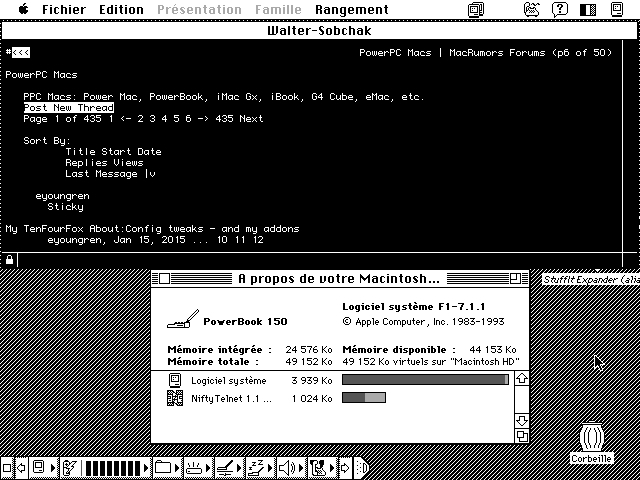Screen dimensions: 640x480
Task: Click the text "eyoungren, Jan 15, 2015"
Action: pos(116,240)
